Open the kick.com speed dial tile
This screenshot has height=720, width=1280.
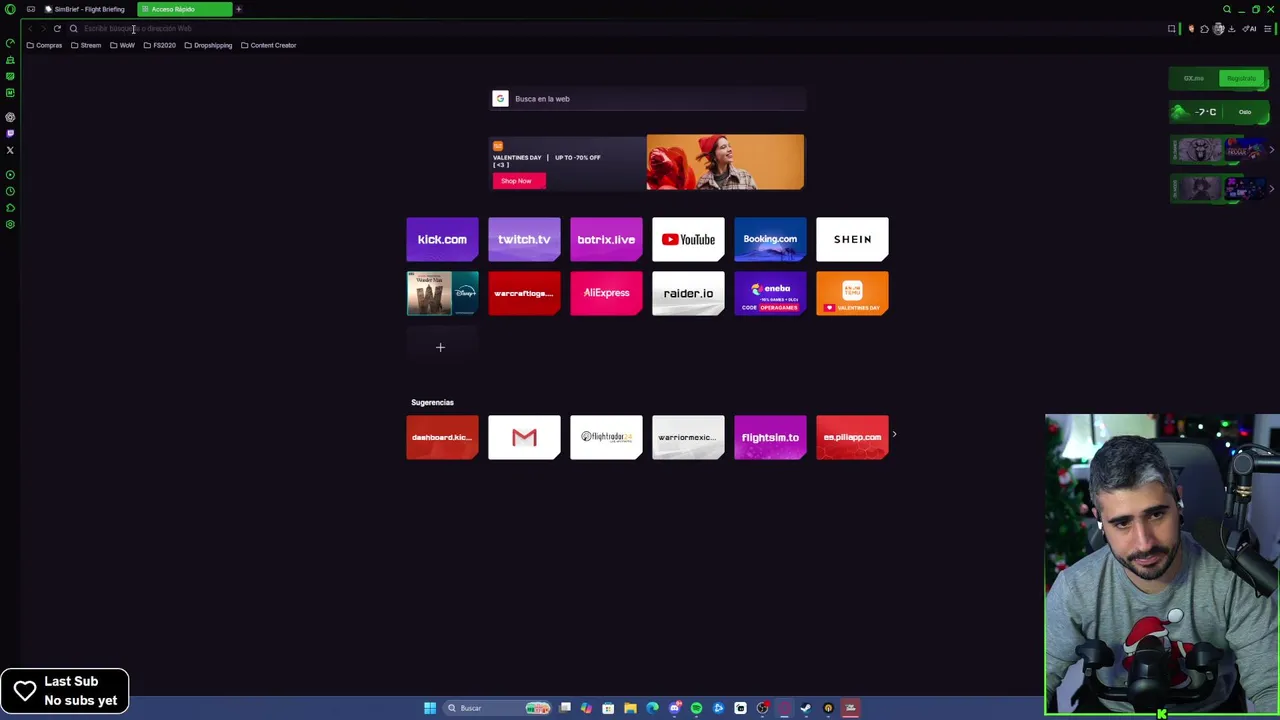442,239
